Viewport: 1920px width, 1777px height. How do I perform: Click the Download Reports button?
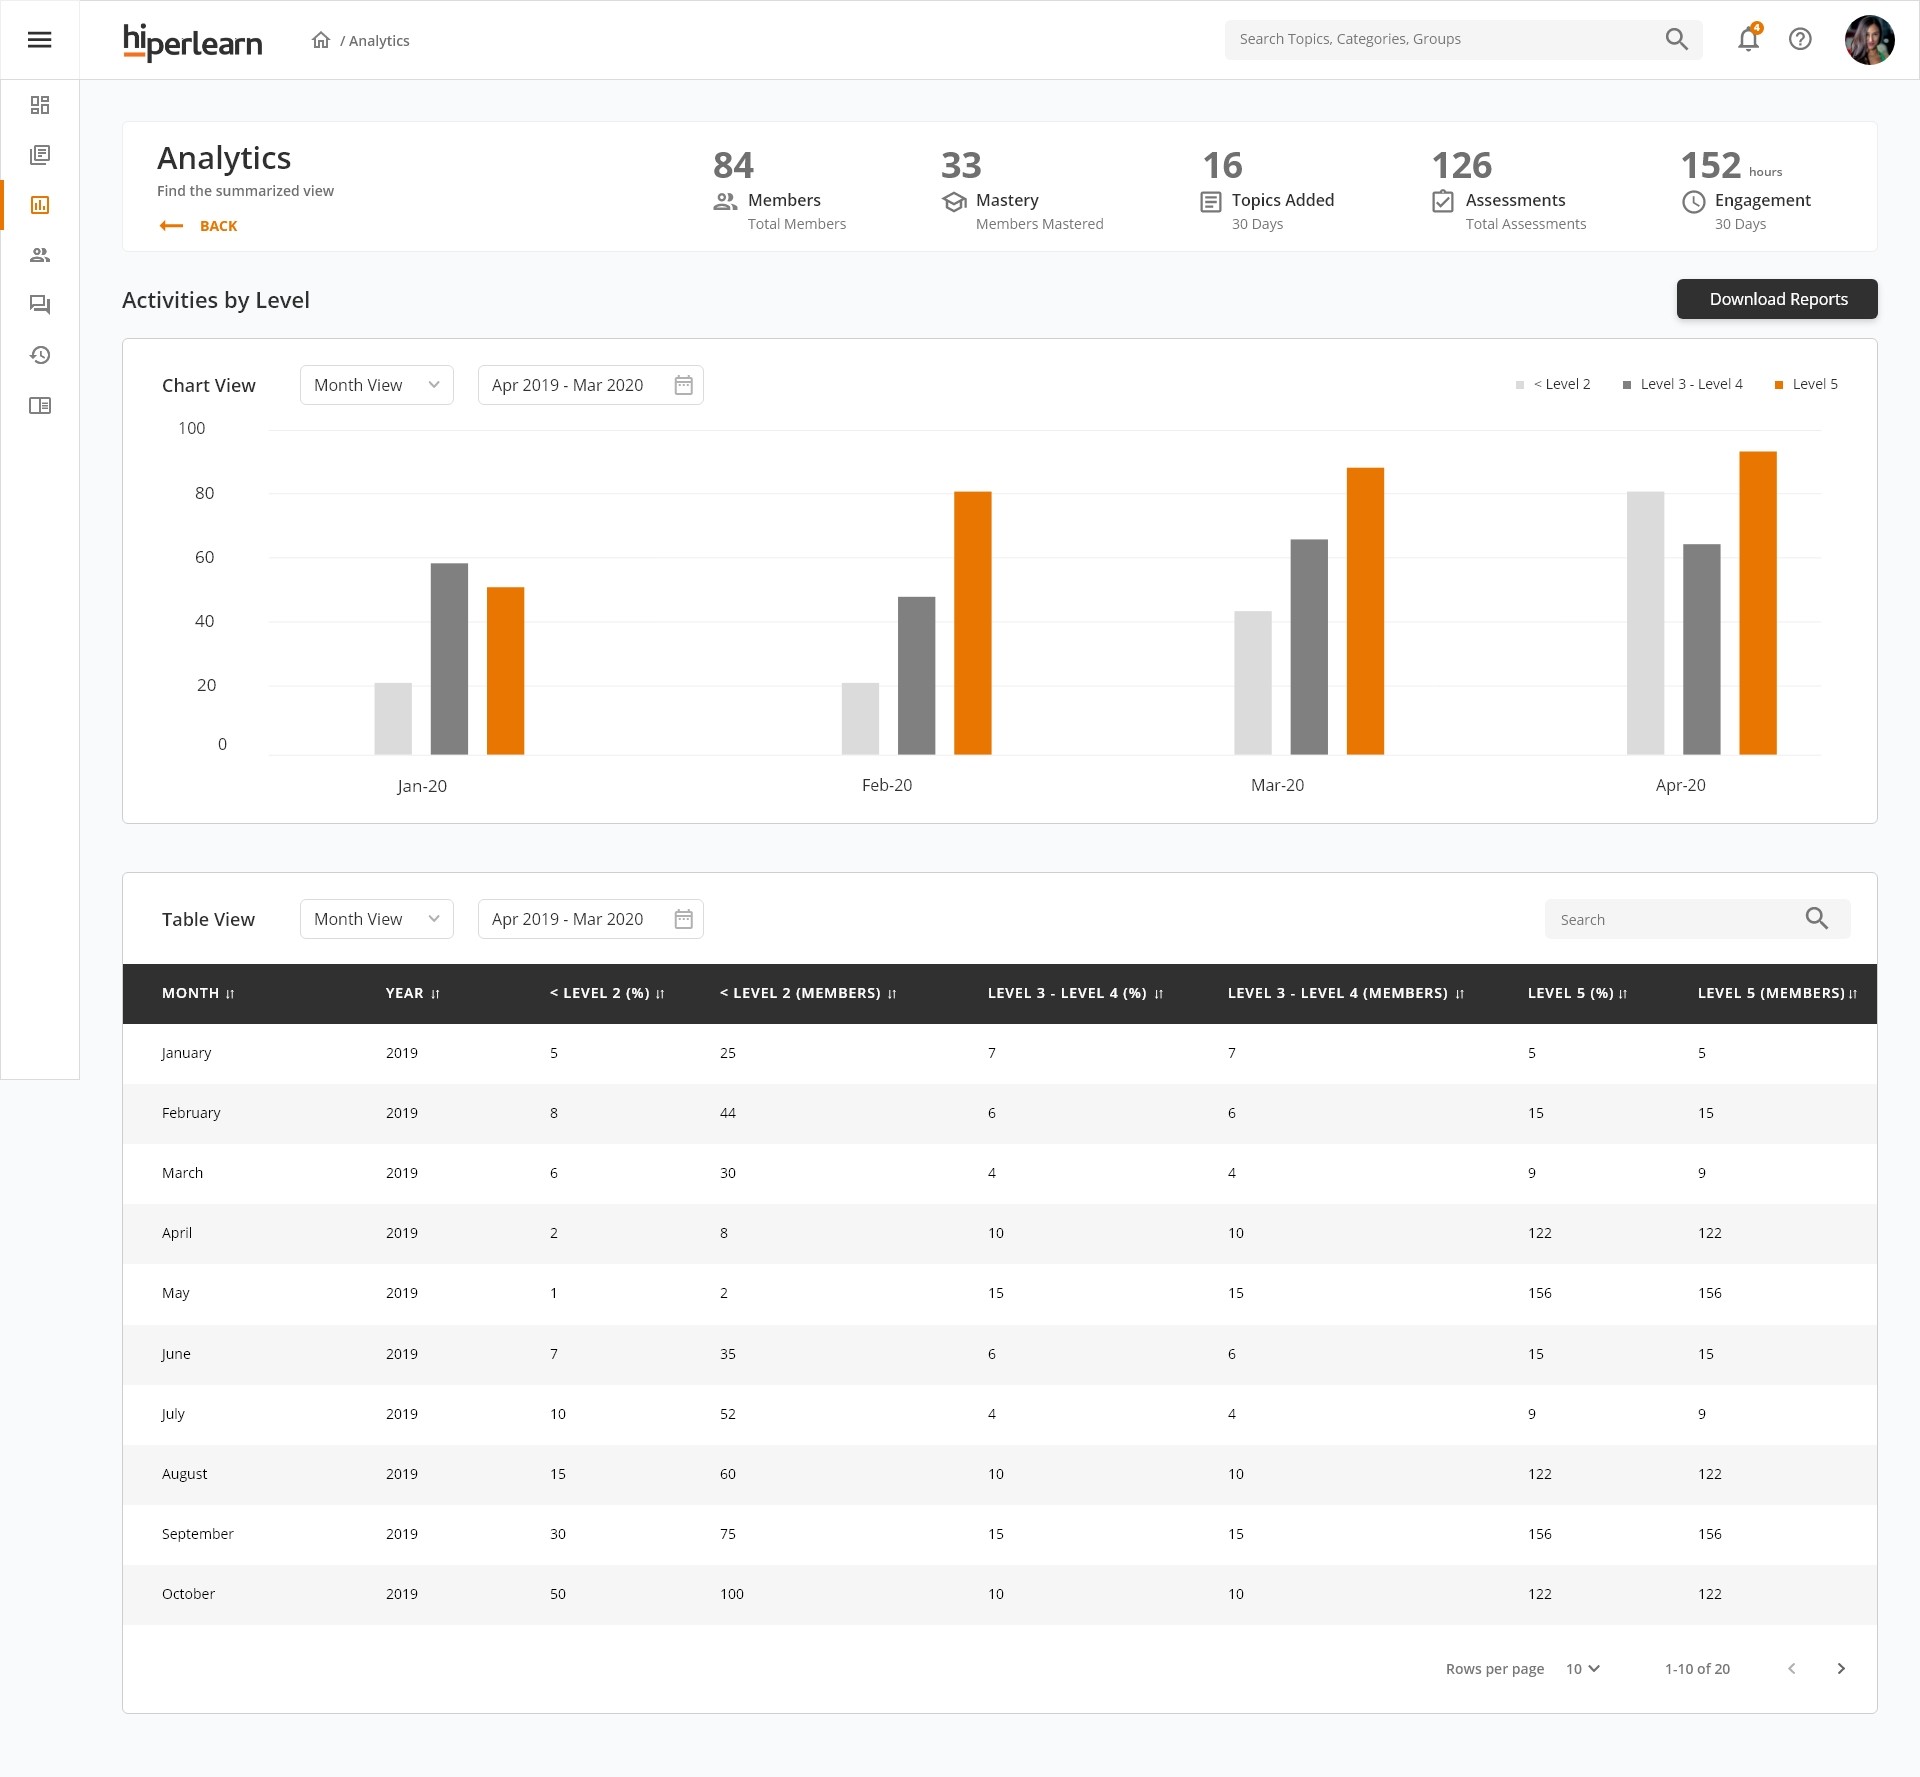[1777, 299]
